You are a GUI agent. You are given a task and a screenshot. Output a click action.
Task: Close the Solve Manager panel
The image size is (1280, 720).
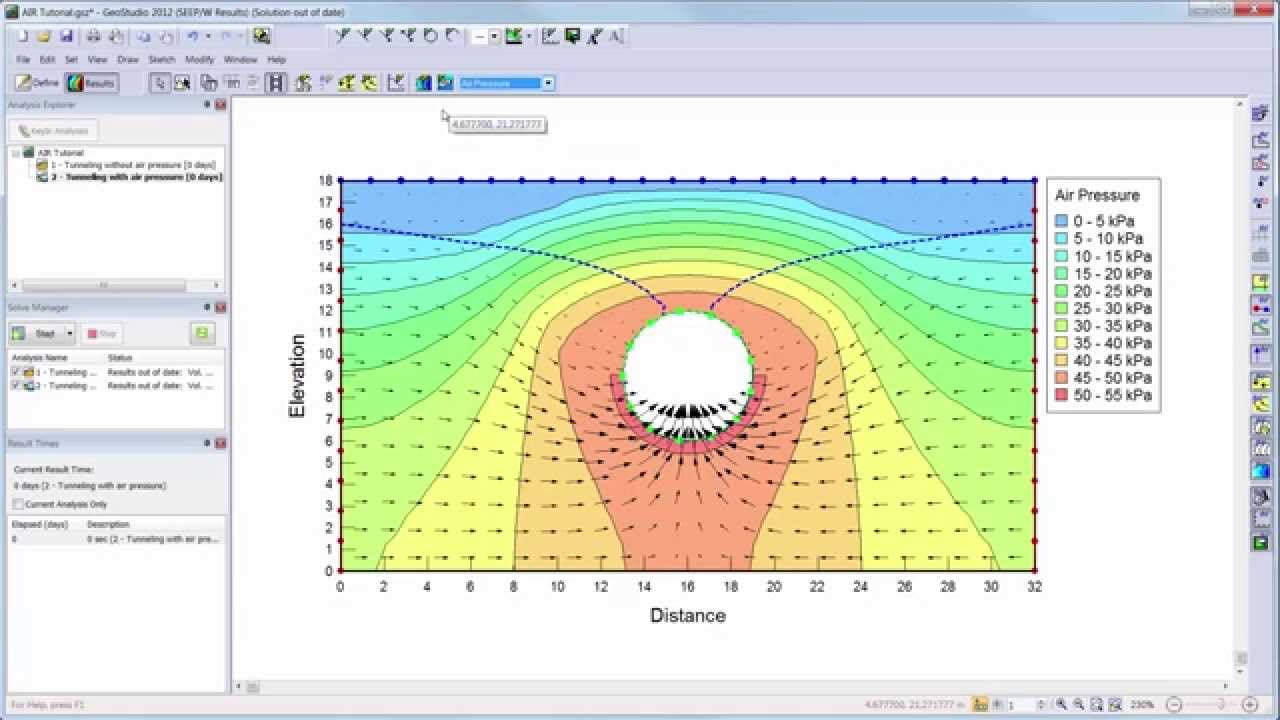point(220,307)
